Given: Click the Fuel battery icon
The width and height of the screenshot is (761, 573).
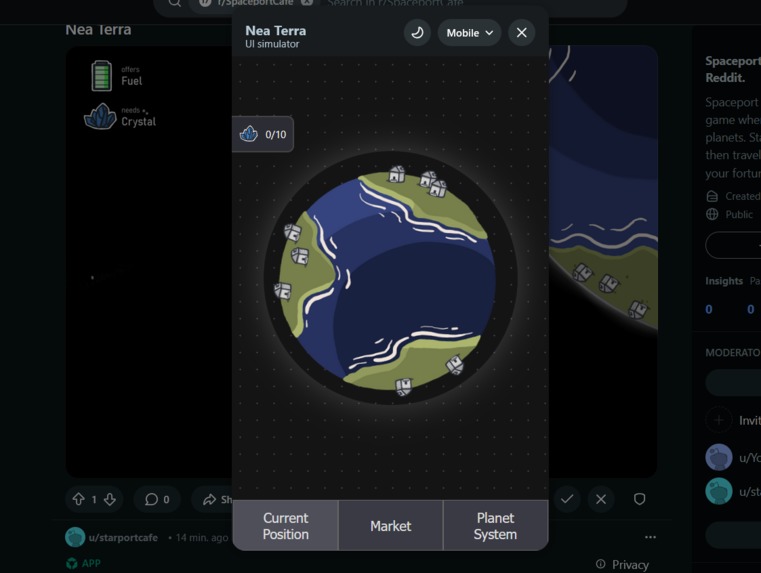Looking at the screenshot, I should pos(101,76).
